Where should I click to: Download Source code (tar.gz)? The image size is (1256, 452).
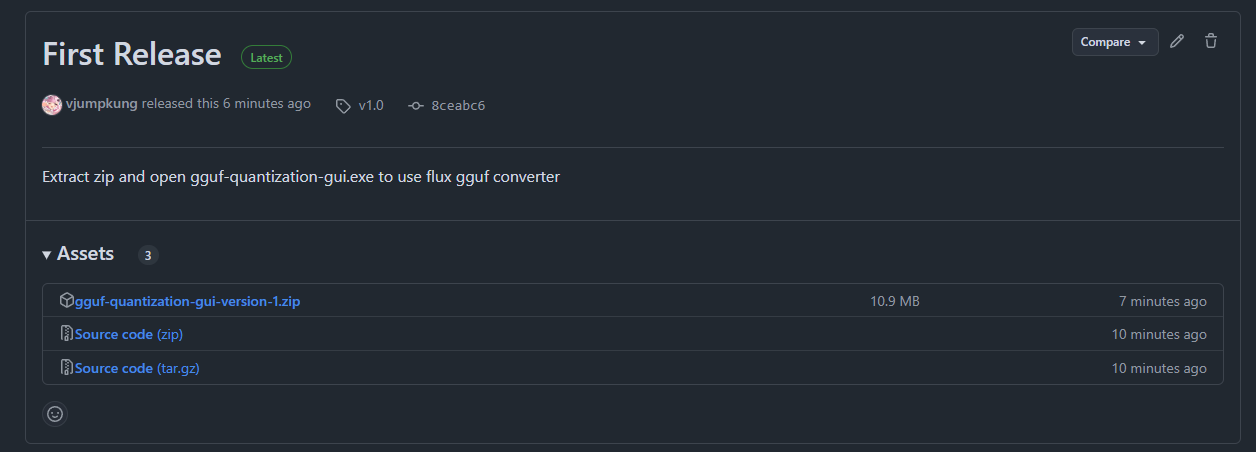point(137,368)
